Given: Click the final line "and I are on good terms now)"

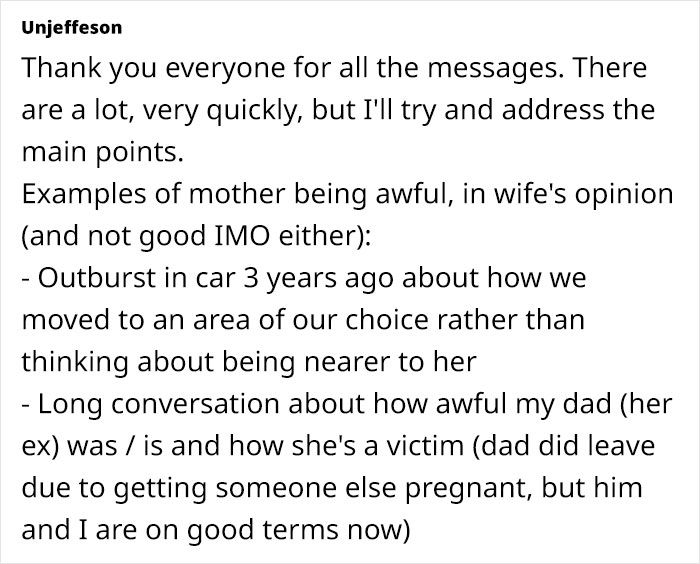Looking at the screenshot, I should pyautogui.click(x=216, y=530).
